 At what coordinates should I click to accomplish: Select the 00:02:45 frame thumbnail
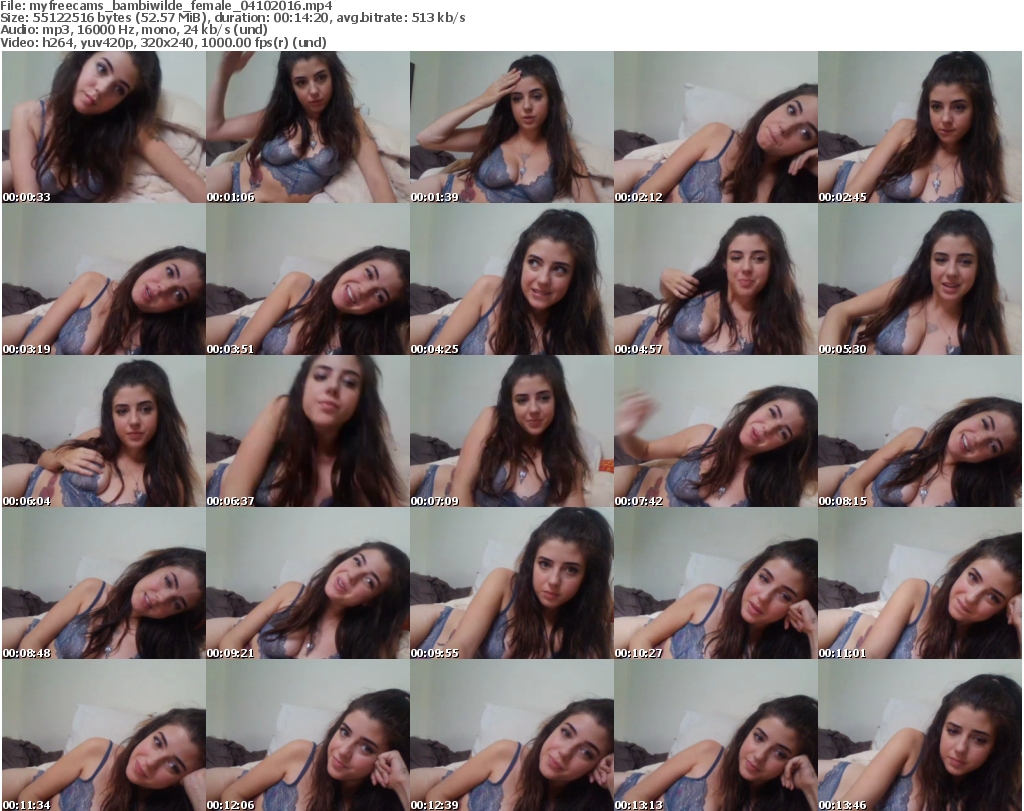pyautogui.click(x=919, y=128)
